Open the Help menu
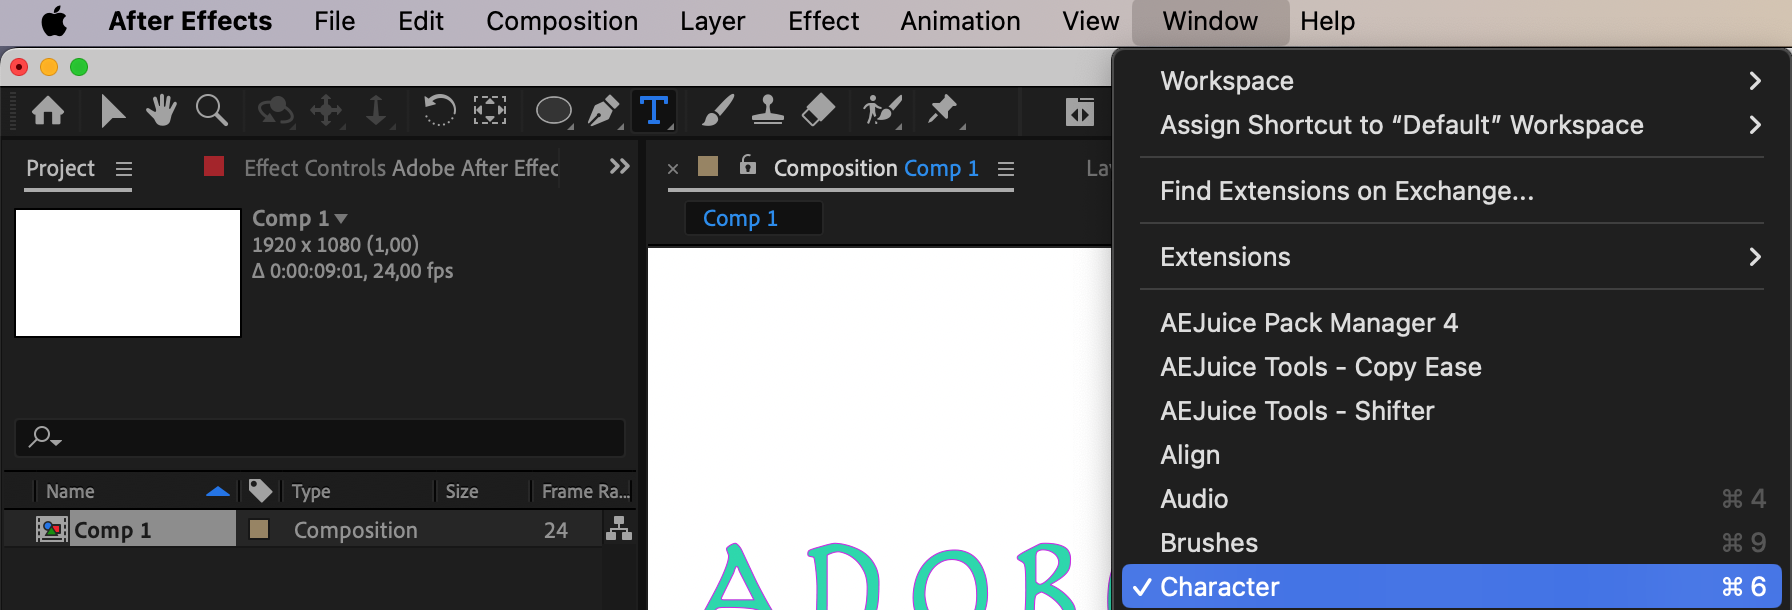 (1328, 21)
